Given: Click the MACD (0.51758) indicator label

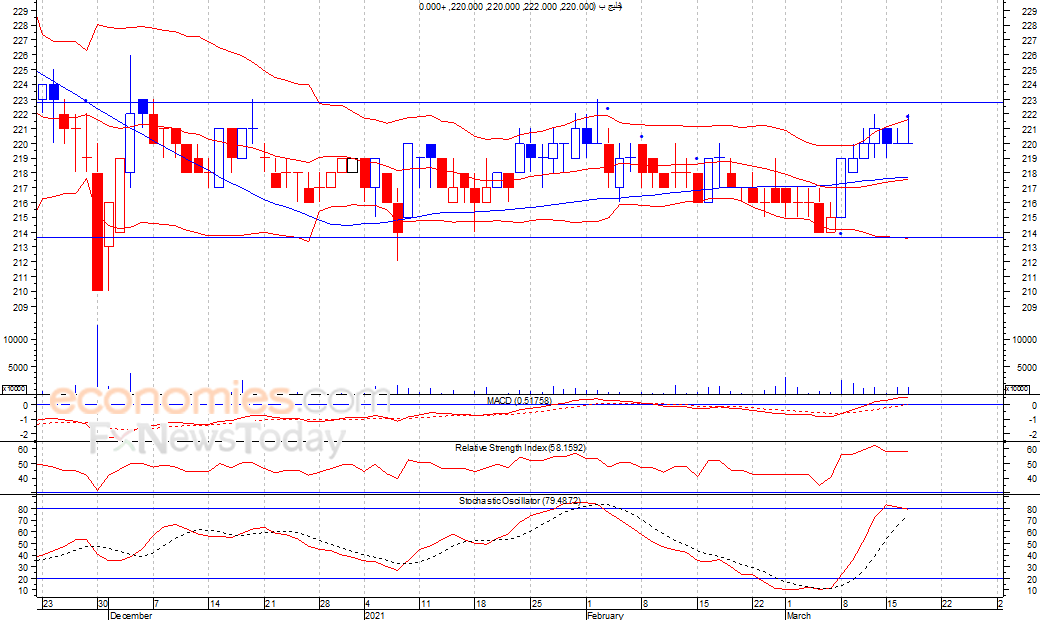Looking at the screenshot, I should click(519, 401).
